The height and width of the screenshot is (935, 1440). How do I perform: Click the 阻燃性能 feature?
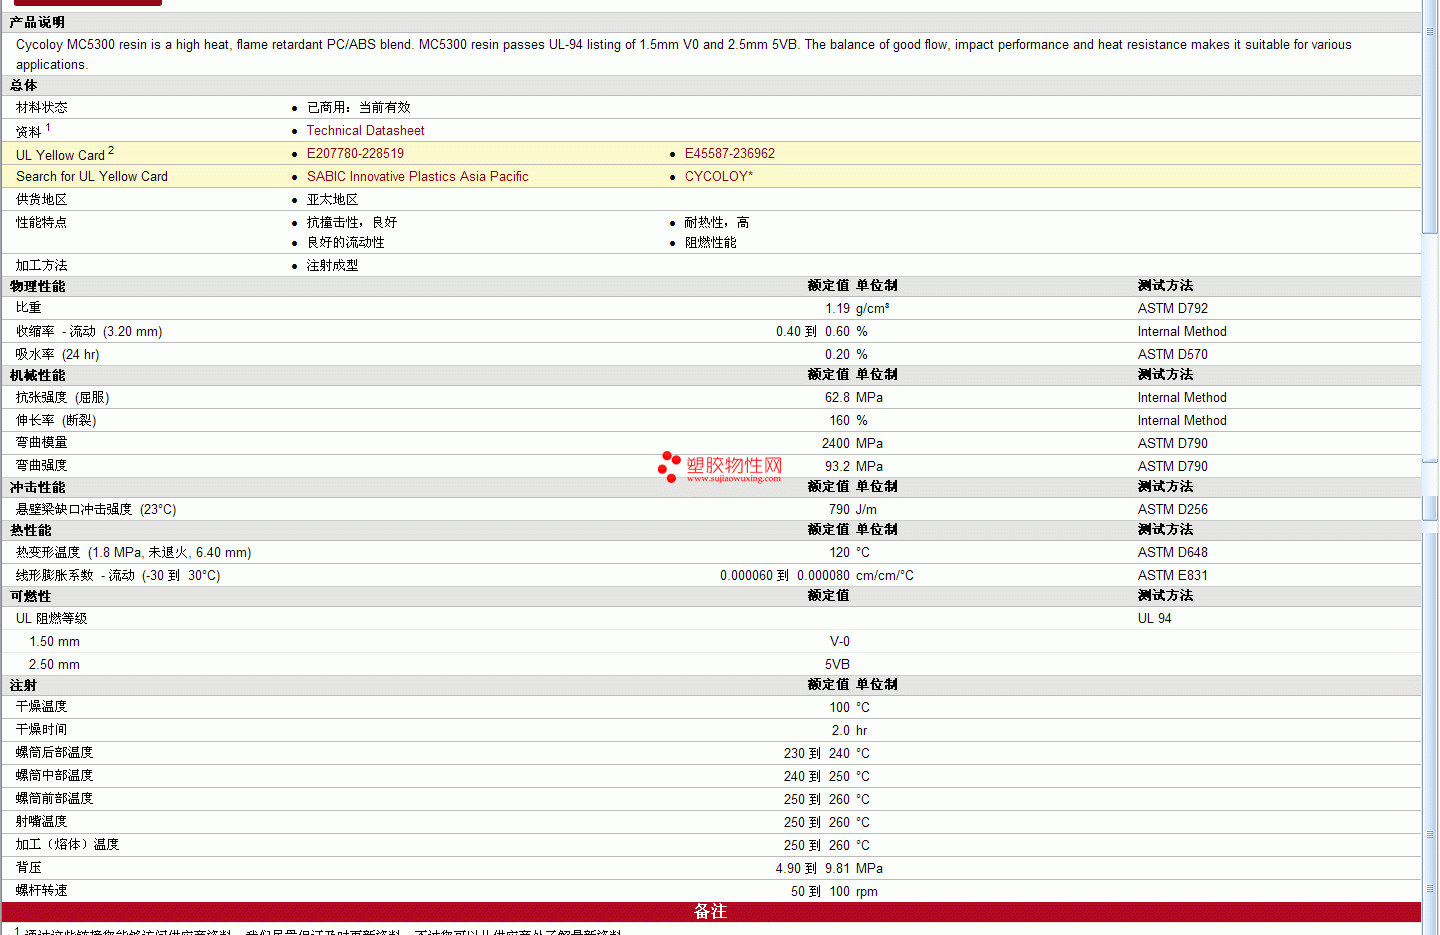coord(710,243)
